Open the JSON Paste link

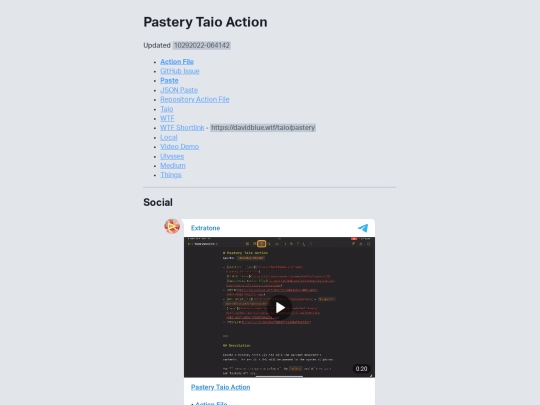tap(179, 90)
